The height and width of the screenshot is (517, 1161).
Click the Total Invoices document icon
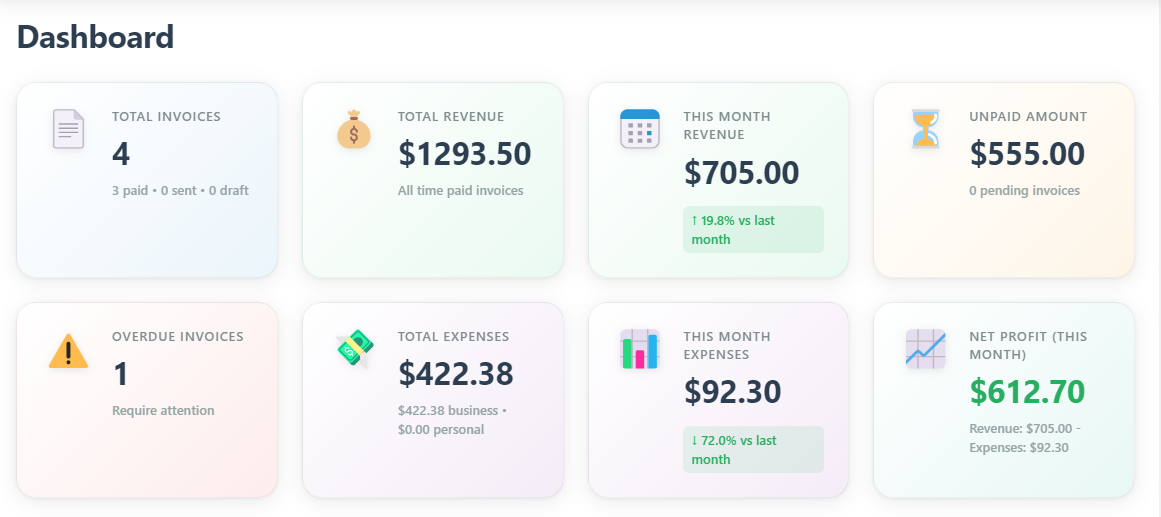point(68,130)
